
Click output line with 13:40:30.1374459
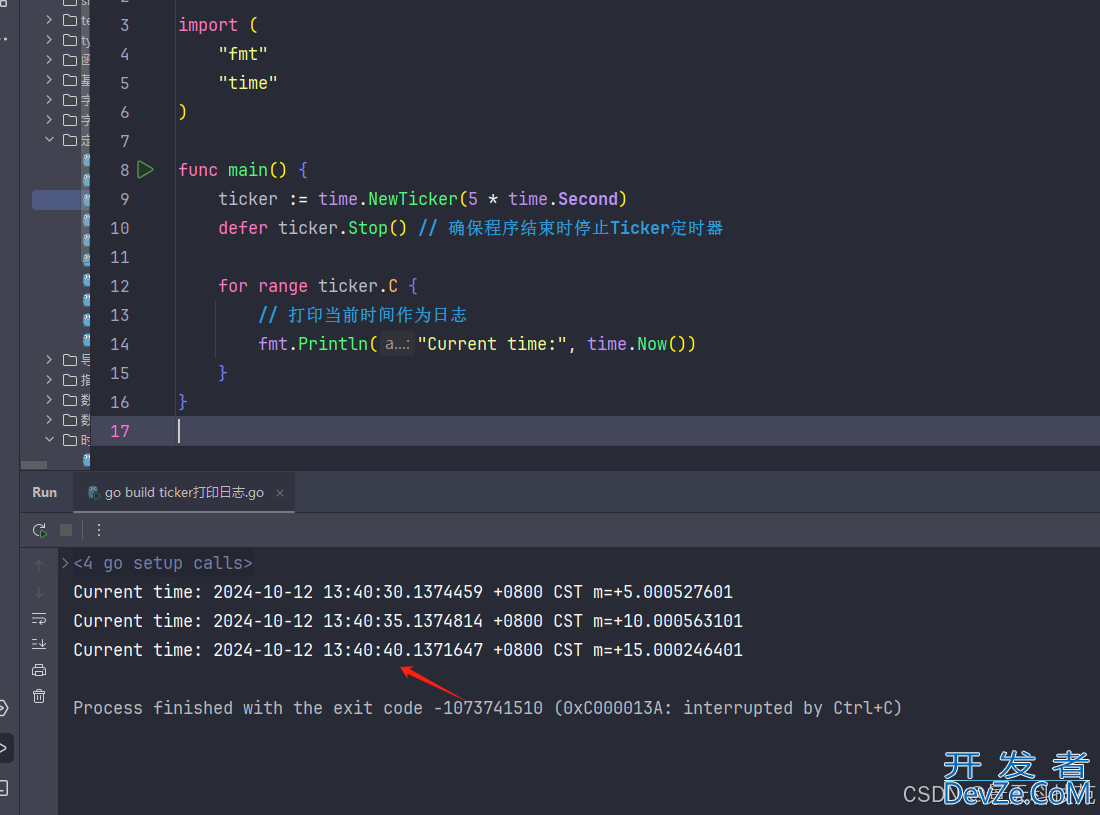tap(403, 592)
